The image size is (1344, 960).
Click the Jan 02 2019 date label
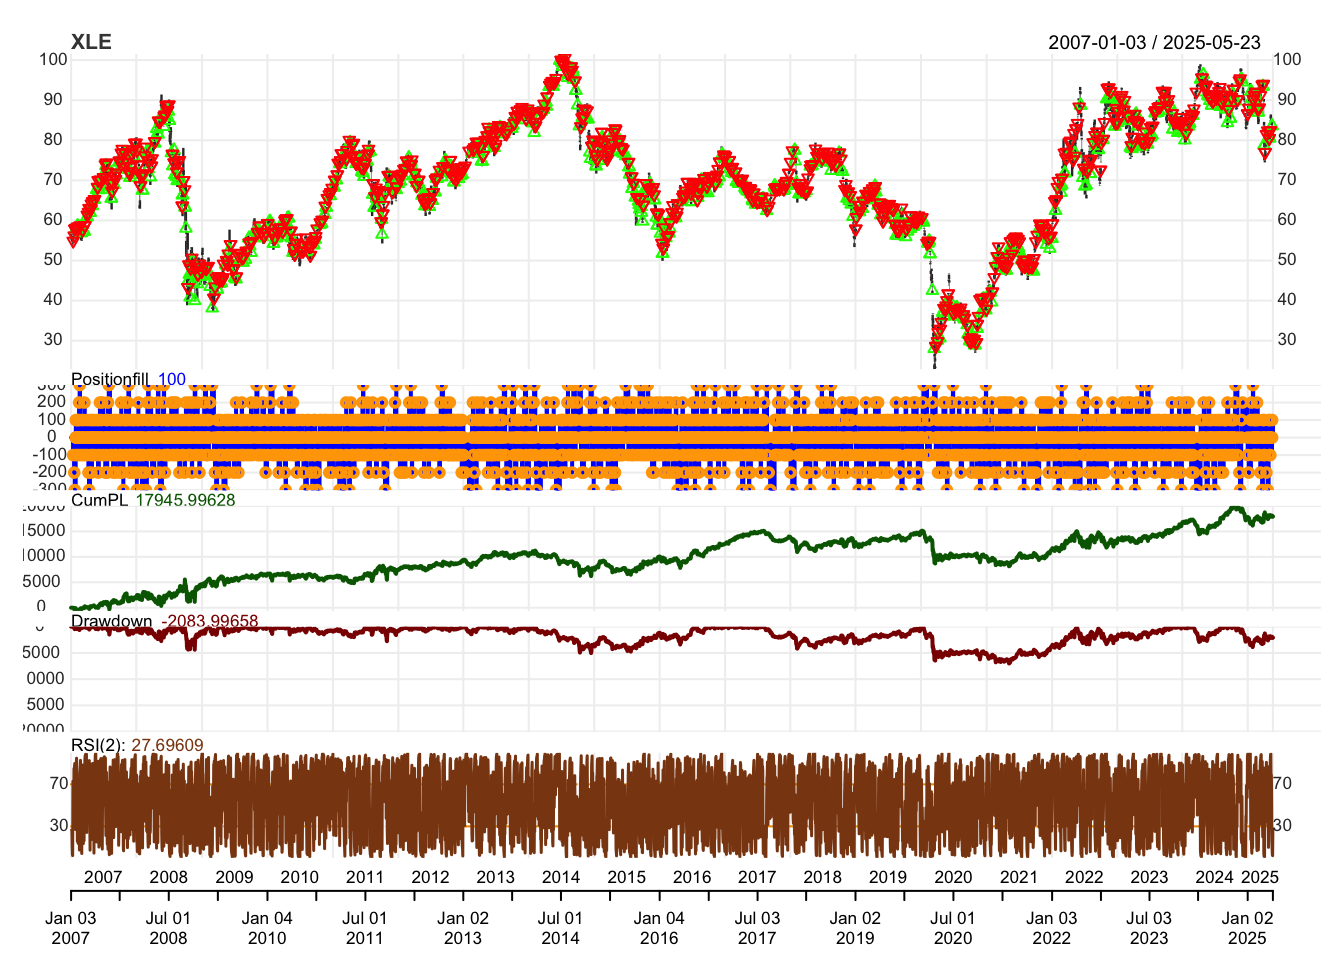tap(855, 928)
